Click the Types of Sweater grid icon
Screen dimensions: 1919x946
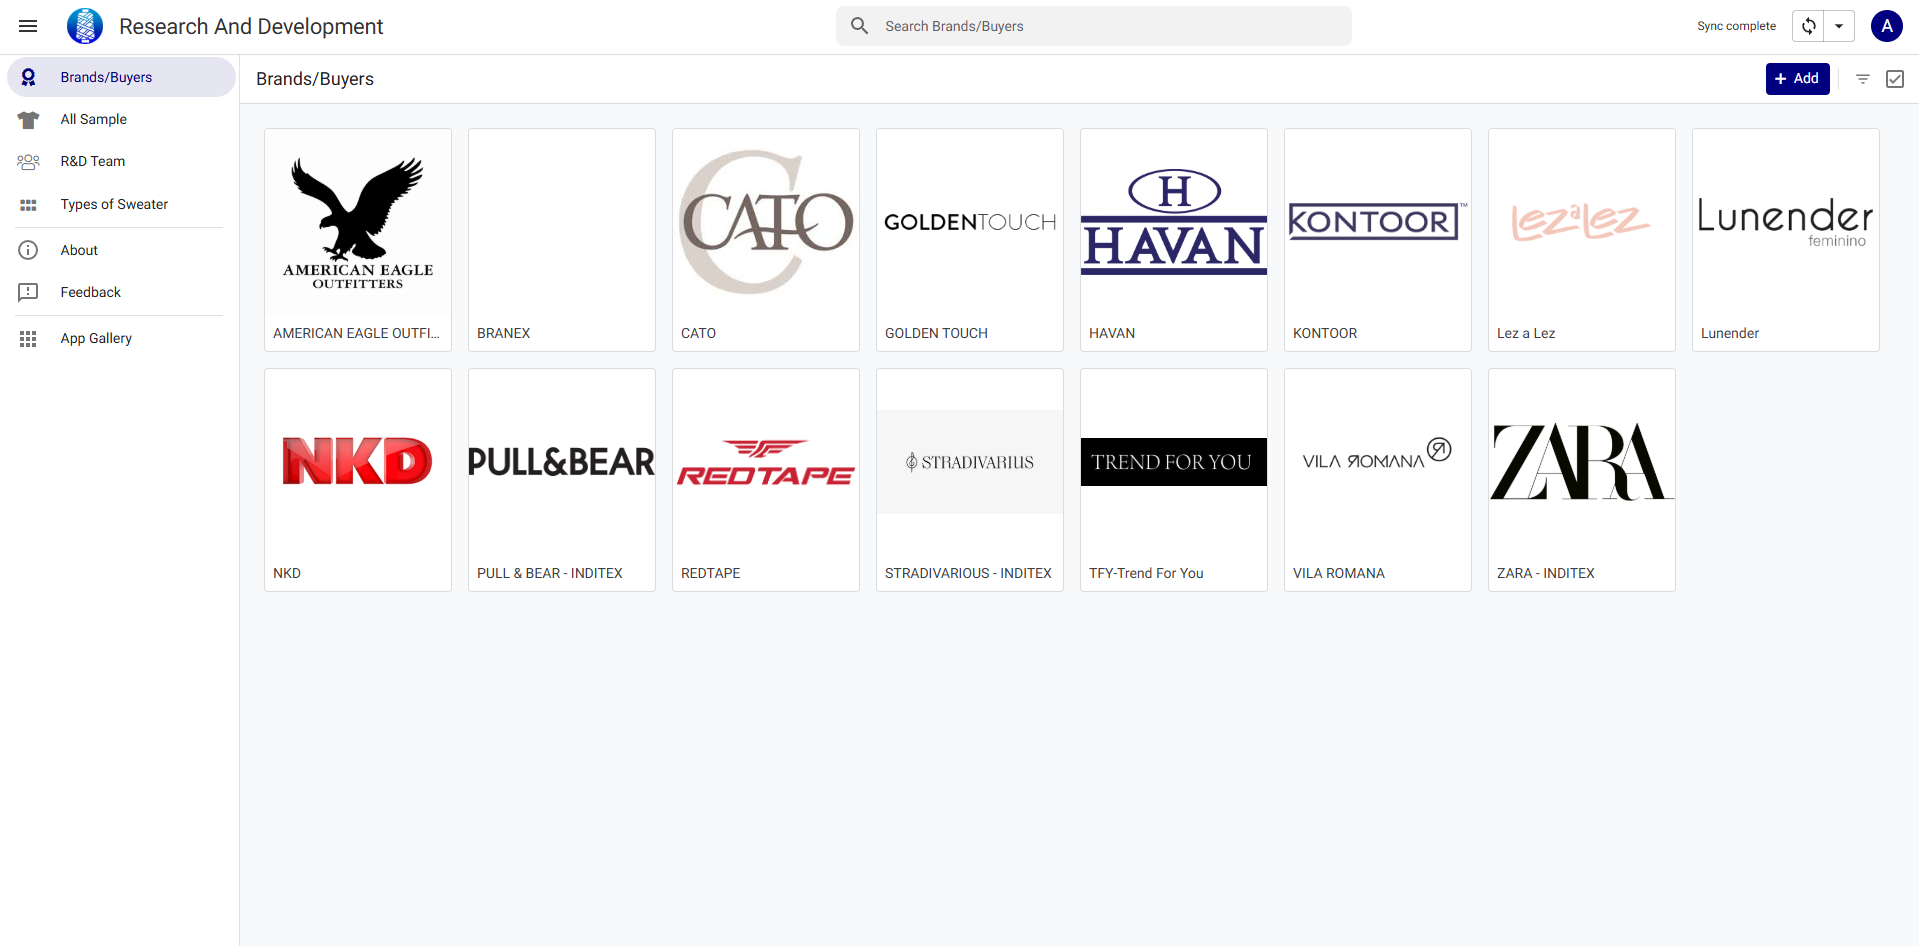pyautogui.click(x=29, y=205)
